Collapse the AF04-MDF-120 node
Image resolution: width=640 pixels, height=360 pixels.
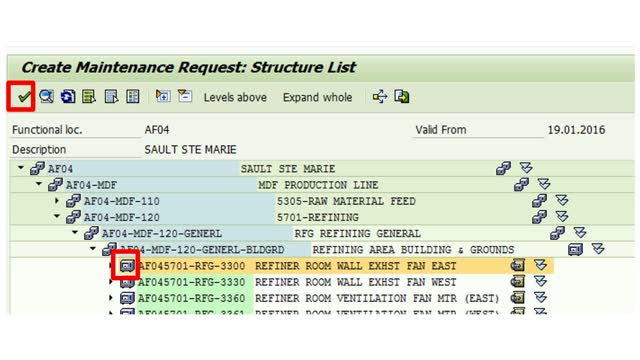tap(57, 216)
